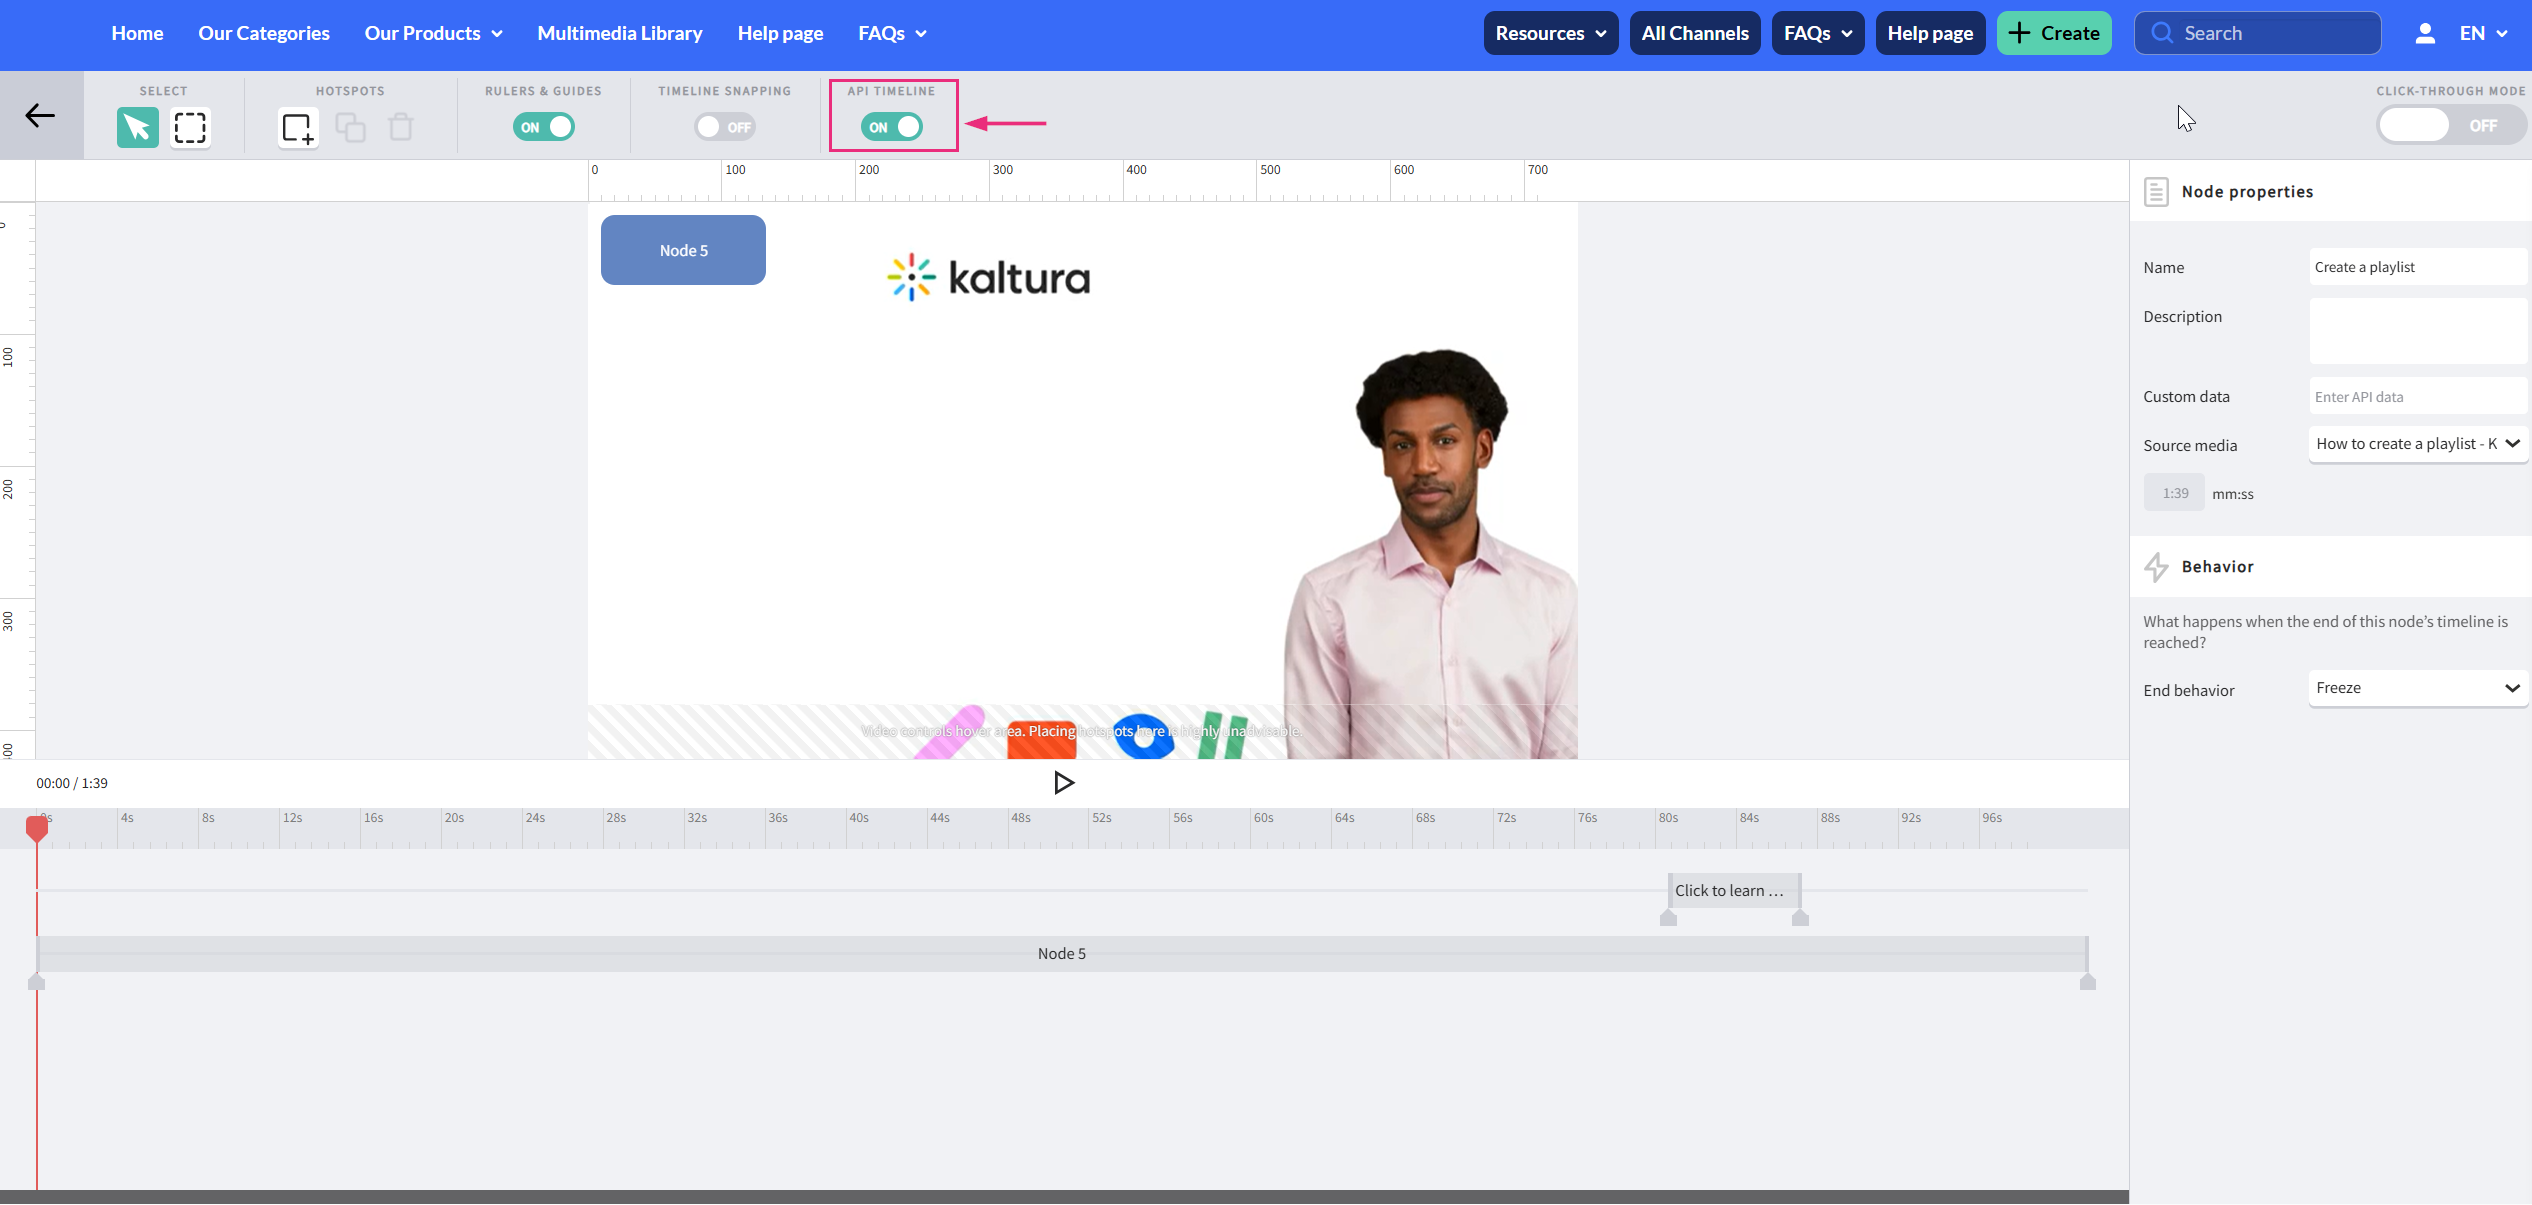Disable the API Timeline toggle
This screenshot has width=2532, height=1205.
[x=892, y=127]
